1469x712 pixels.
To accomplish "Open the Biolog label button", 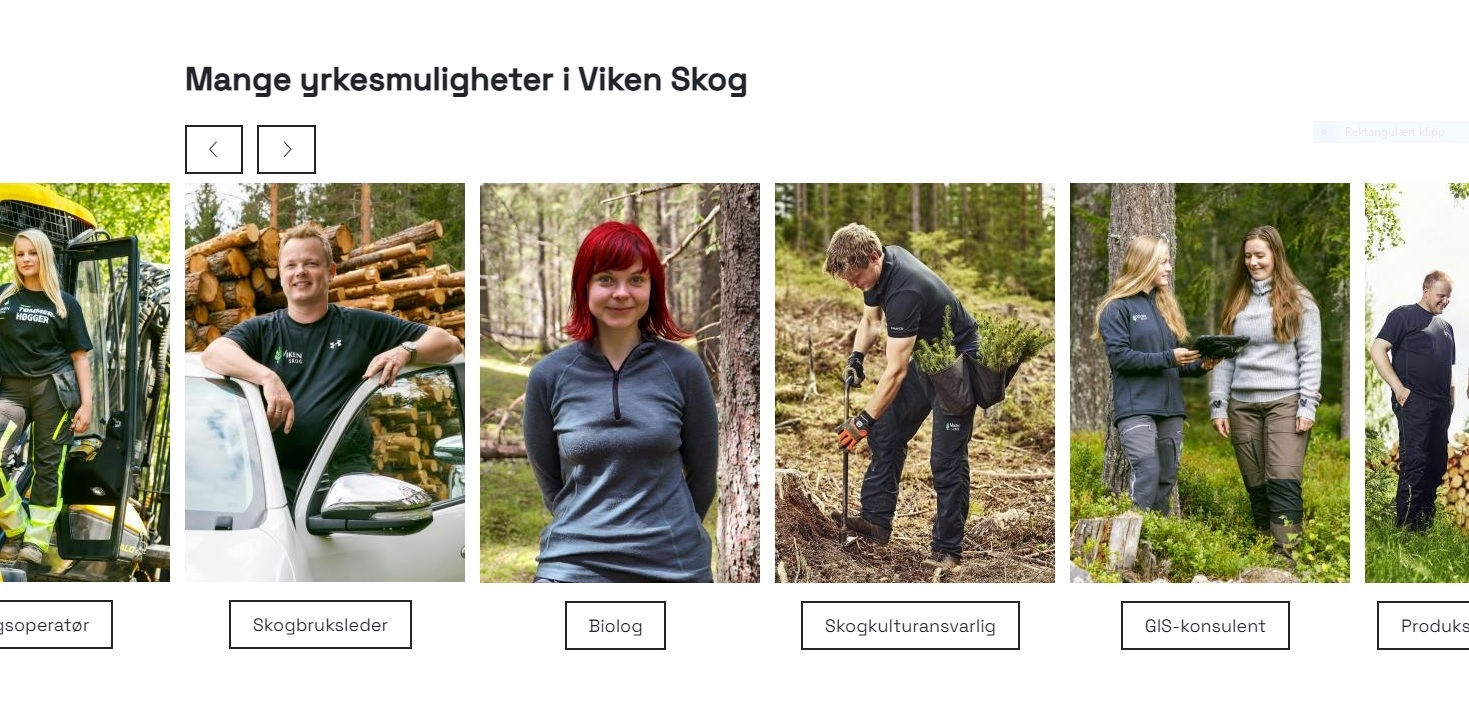I will point(615,626).
